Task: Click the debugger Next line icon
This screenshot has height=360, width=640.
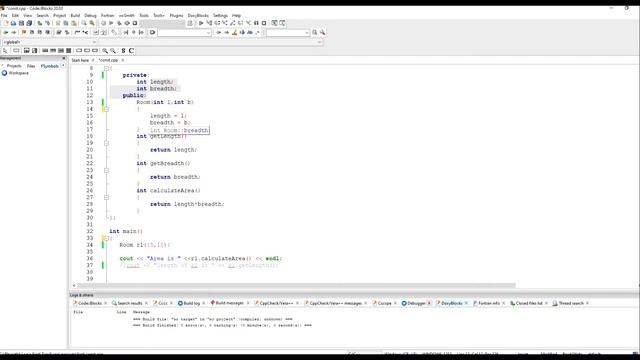Action: tap(217, 23)
